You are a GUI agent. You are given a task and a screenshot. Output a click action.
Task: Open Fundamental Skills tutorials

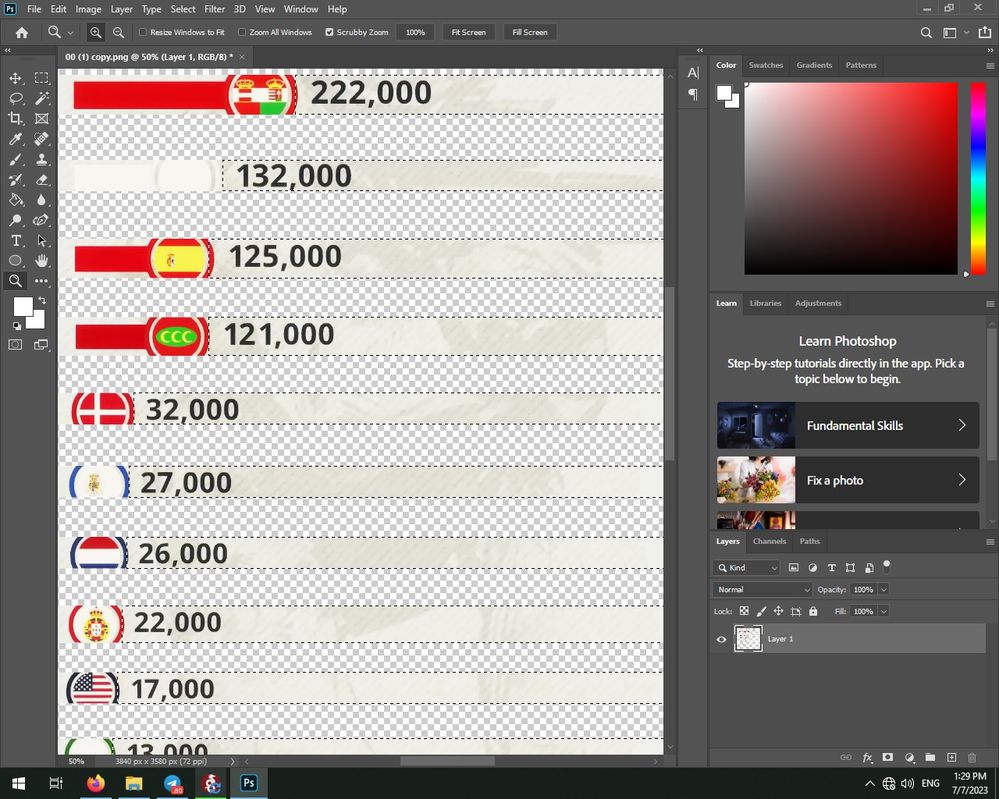pyautogui.click(x=847, y=425)
